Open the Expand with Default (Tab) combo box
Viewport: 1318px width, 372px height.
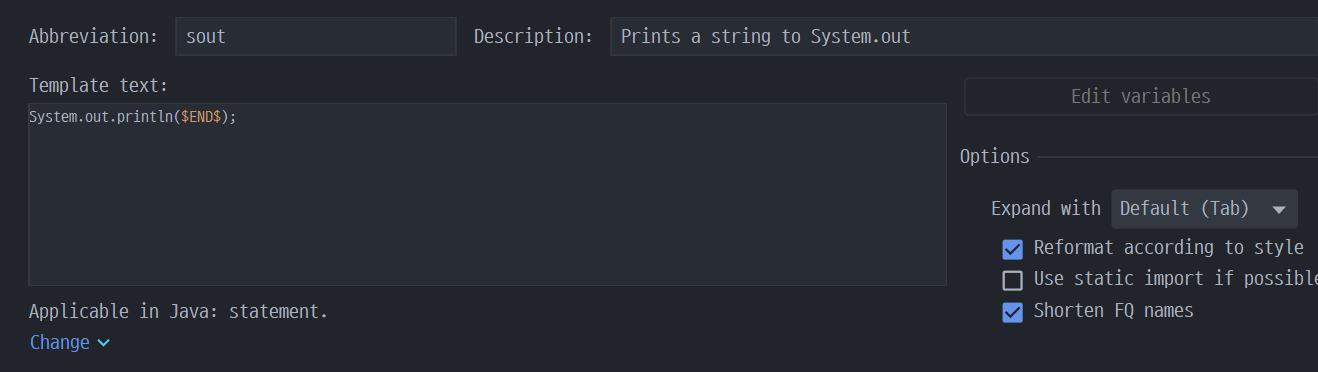click(1204, 209)
